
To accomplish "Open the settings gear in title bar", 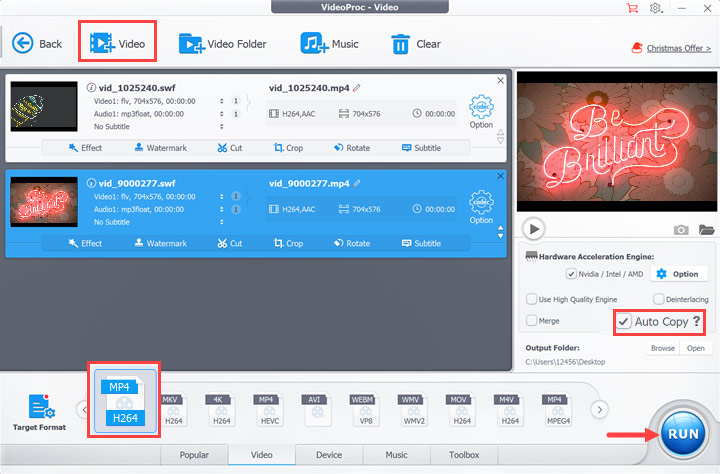I will (x=656, y=8).
